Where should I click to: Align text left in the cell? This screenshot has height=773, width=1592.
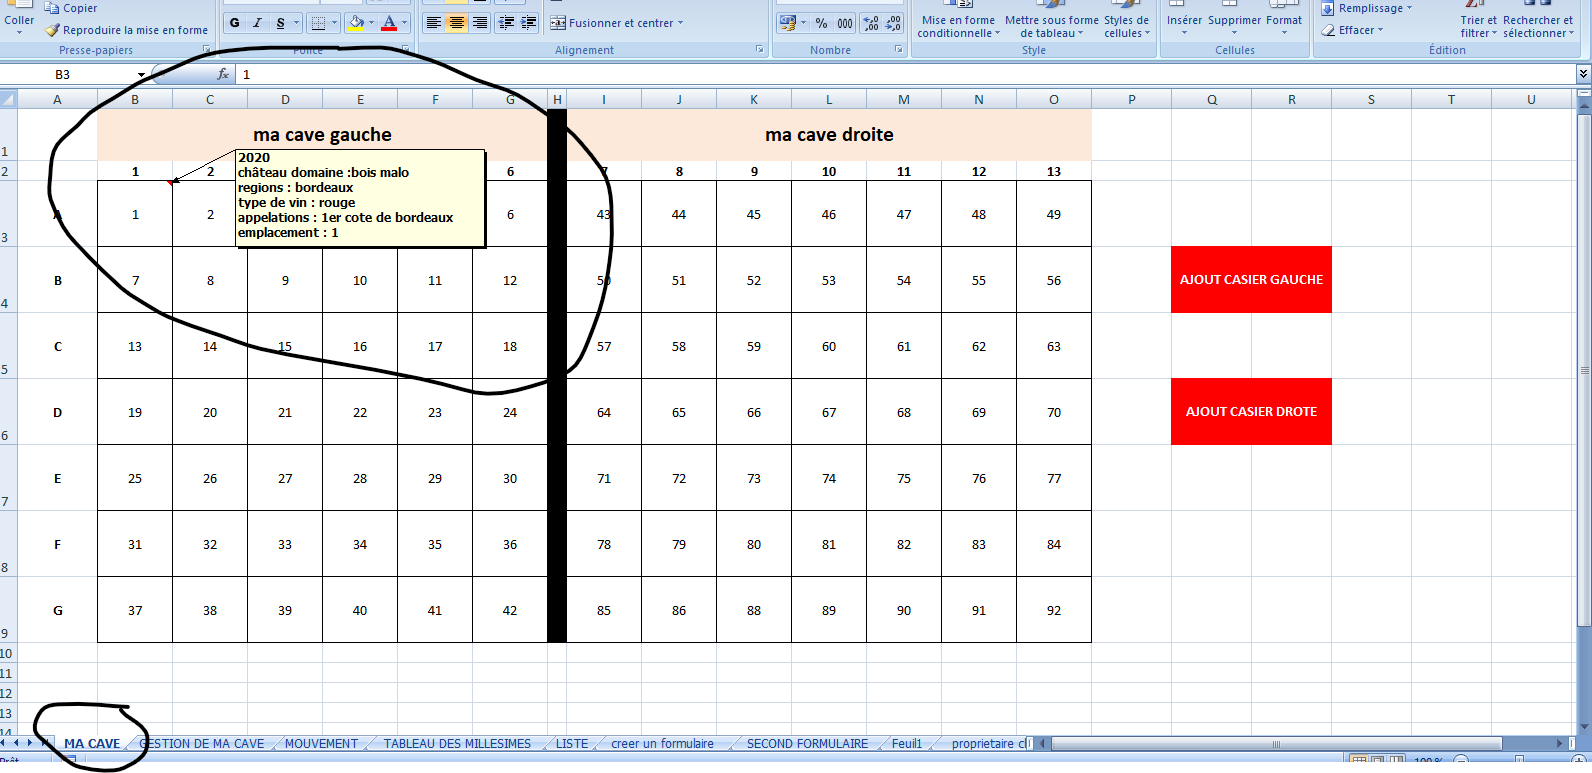(433, 23)
